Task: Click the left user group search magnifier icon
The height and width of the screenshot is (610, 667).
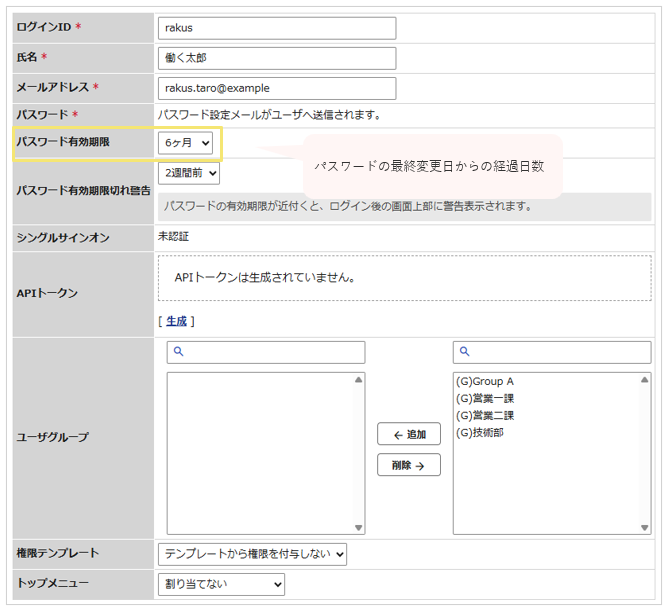Action: coord(179,351)
